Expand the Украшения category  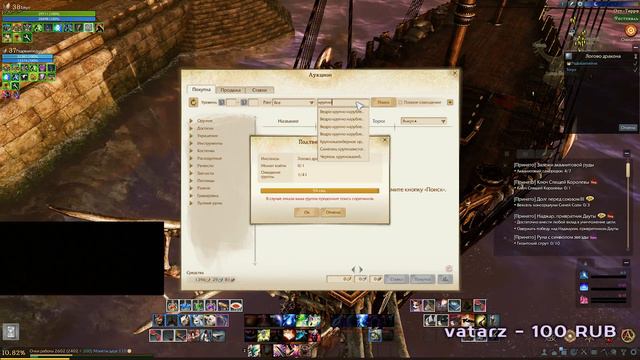pyautogui.click(x=191, y=136)
